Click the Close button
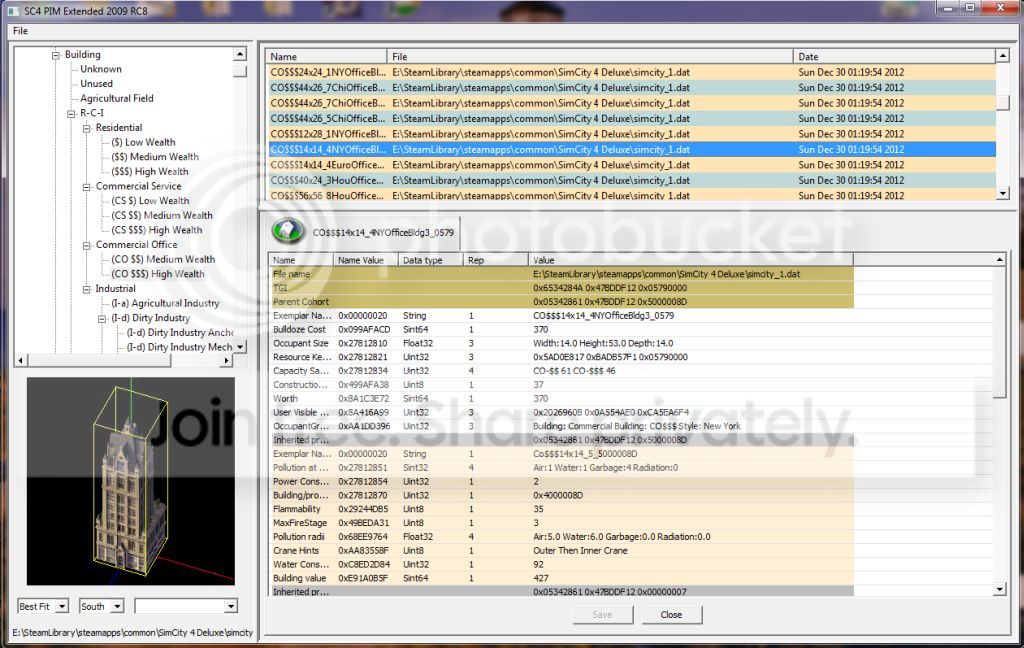The height and width of the screenshot is (648, 1024). point(671,615)
